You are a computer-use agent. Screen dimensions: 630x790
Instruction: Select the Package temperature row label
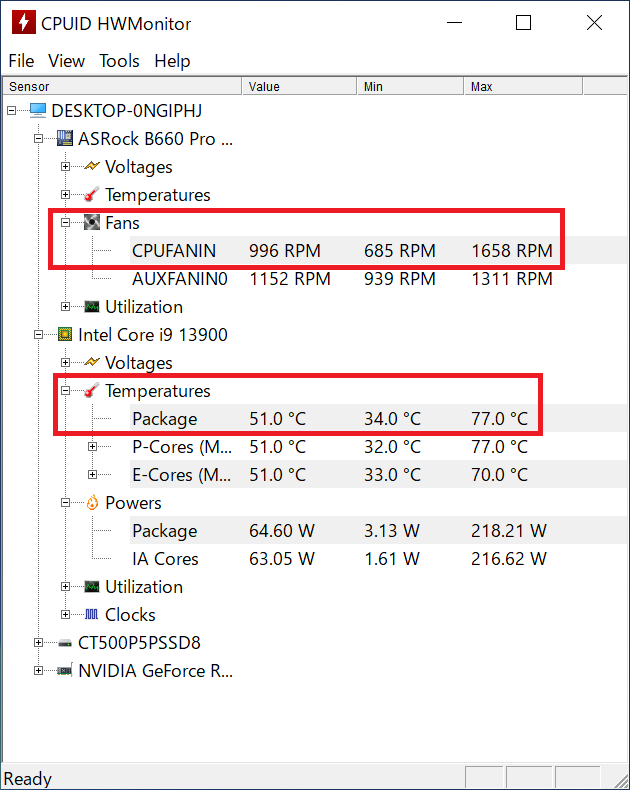coord(165,419)
